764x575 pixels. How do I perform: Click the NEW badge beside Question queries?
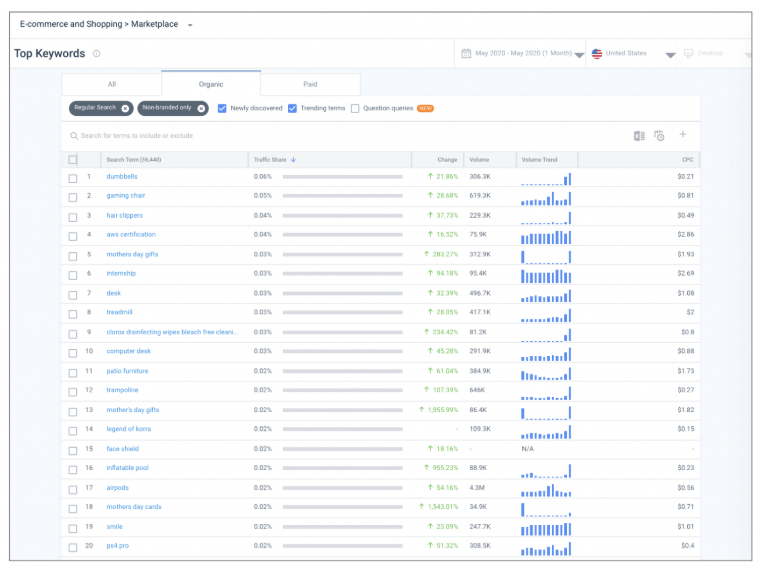425,109
